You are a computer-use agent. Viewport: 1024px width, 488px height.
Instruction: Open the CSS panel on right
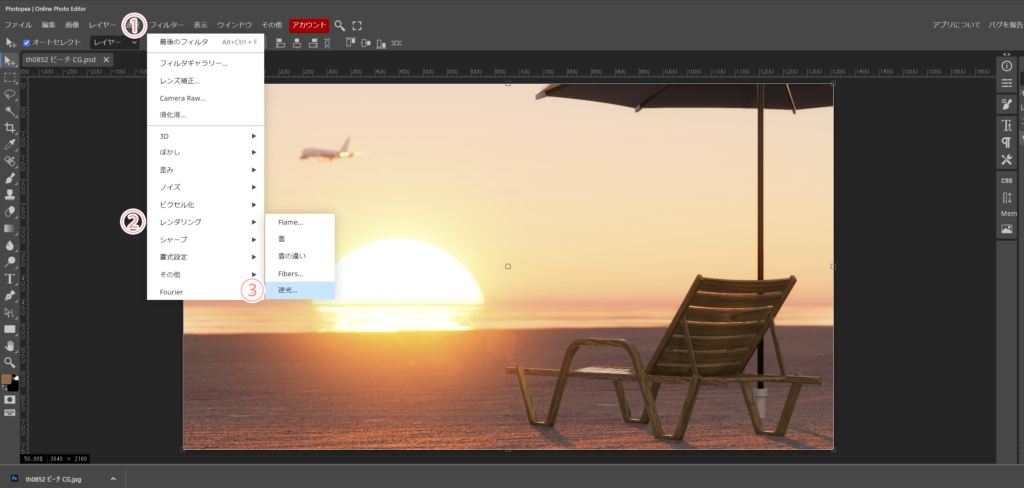click(1006, 179)
